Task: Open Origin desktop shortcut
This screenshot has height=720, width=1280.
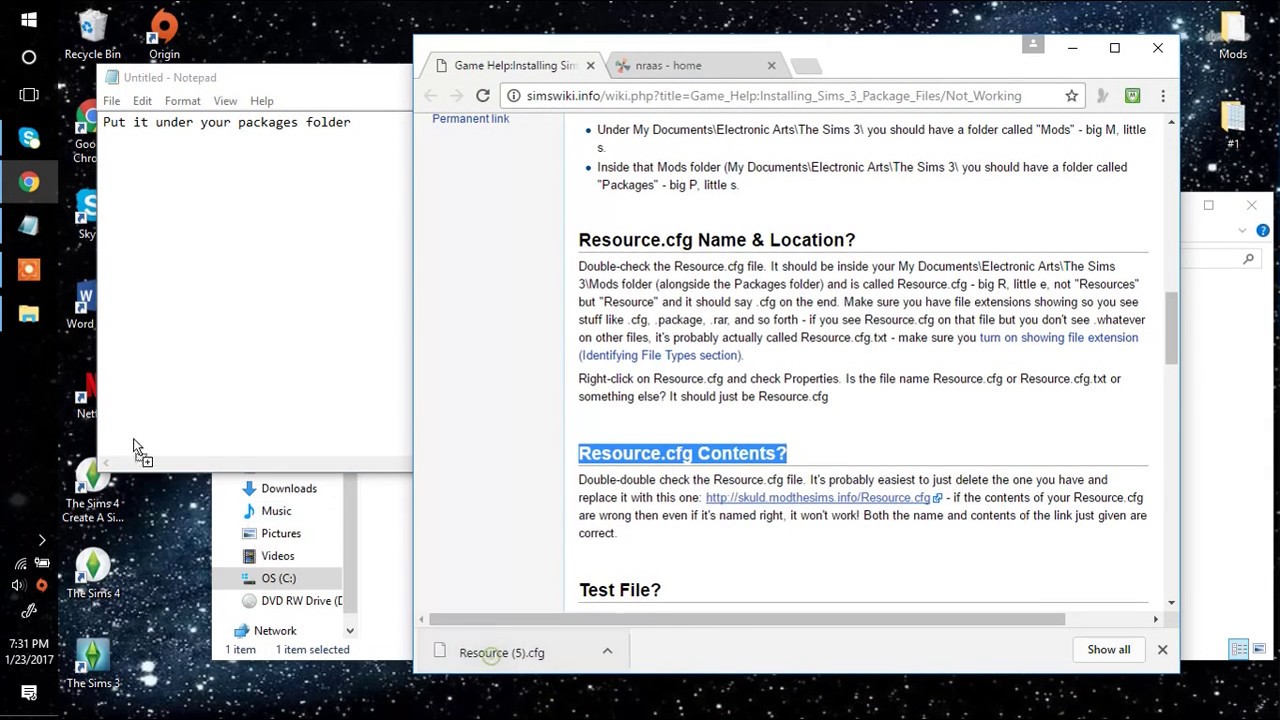Action: pyautogui.click(x=164, y=35)
